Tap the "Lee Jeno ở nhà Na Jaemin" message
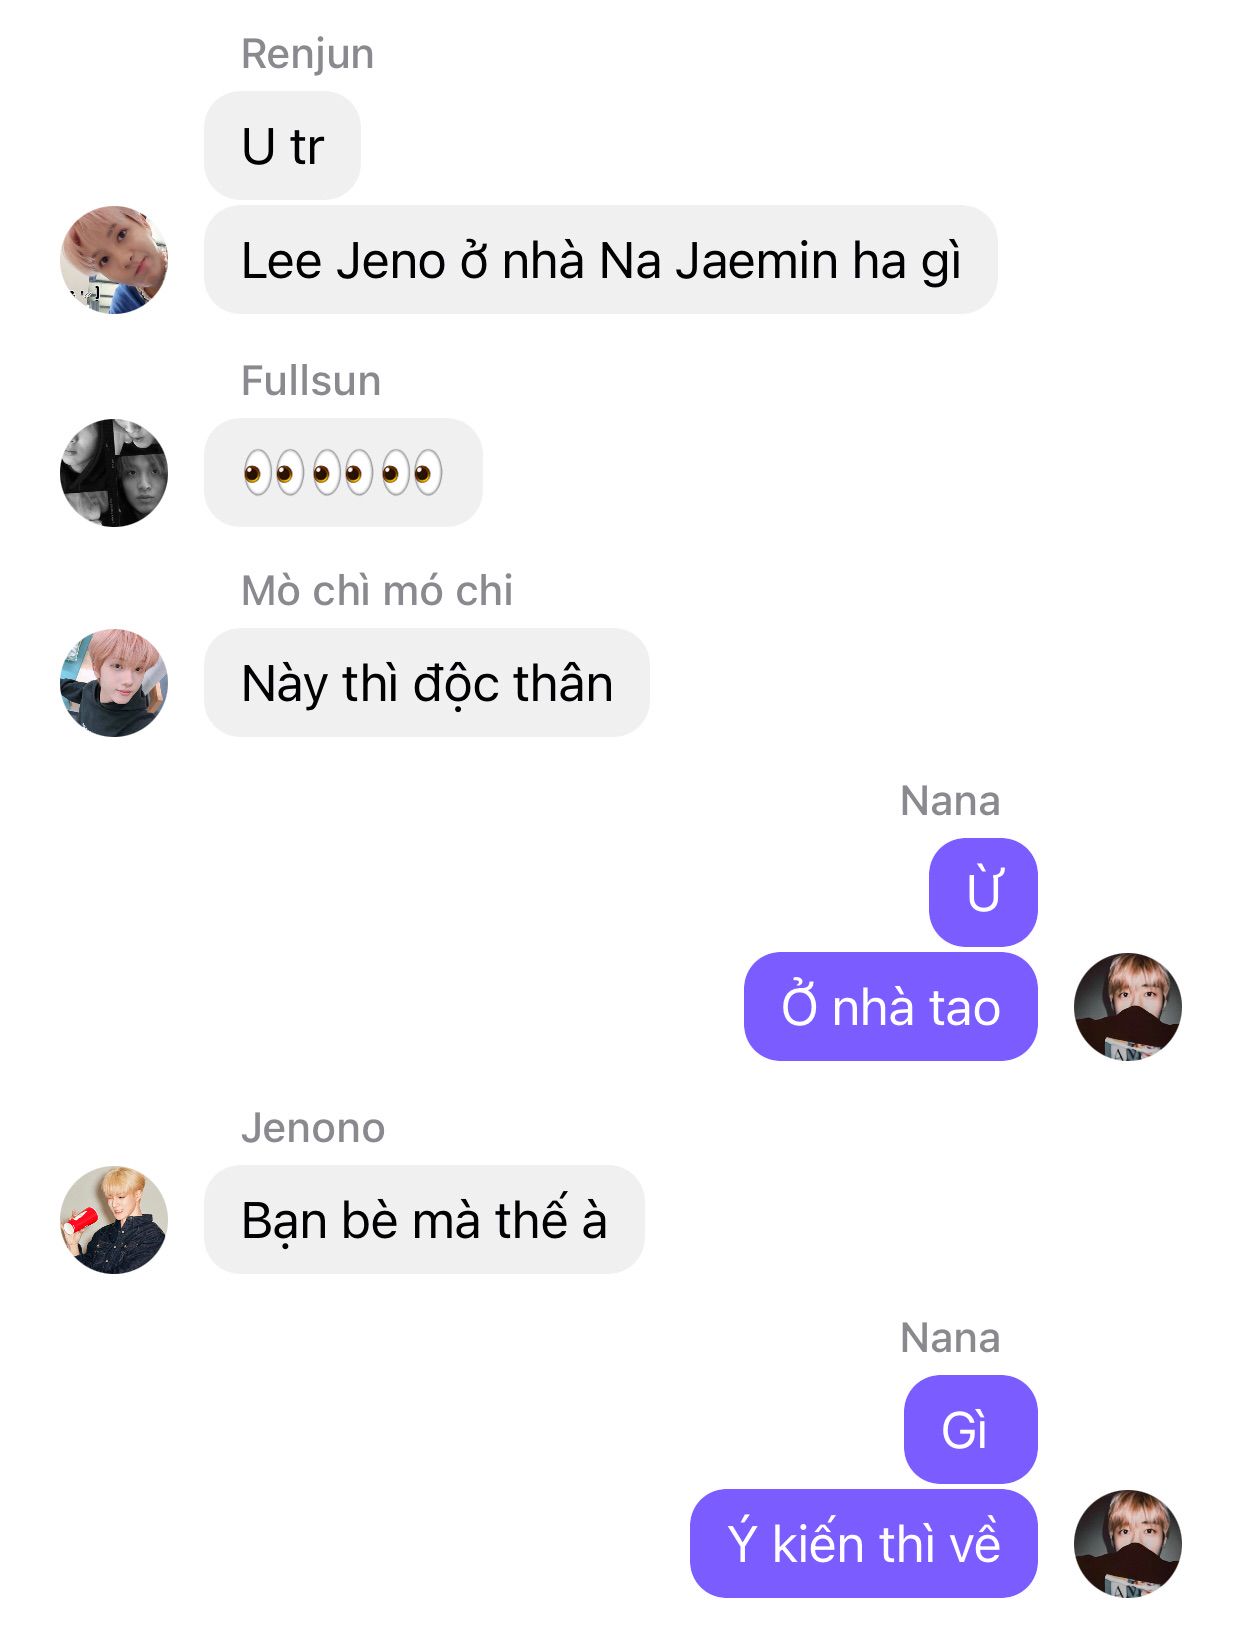This screenshot has height=1627, width=1242. point(601,260)
